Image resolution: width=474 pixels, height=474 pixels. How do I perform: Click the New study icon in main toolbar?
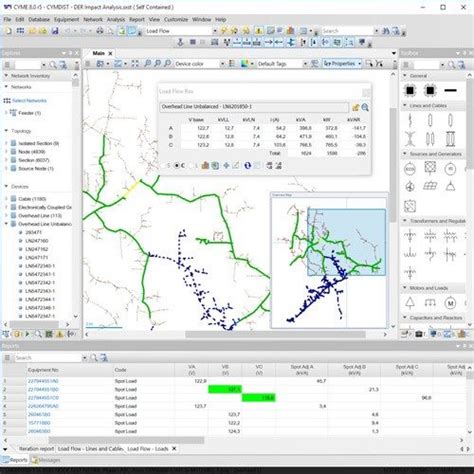9,31
